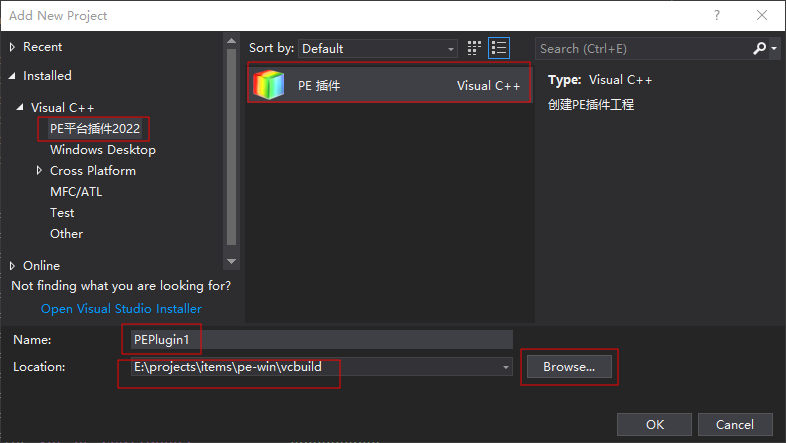Screen dimensions: 786x443
Task: Select PE平台插件2022 category
Action: 95,129
